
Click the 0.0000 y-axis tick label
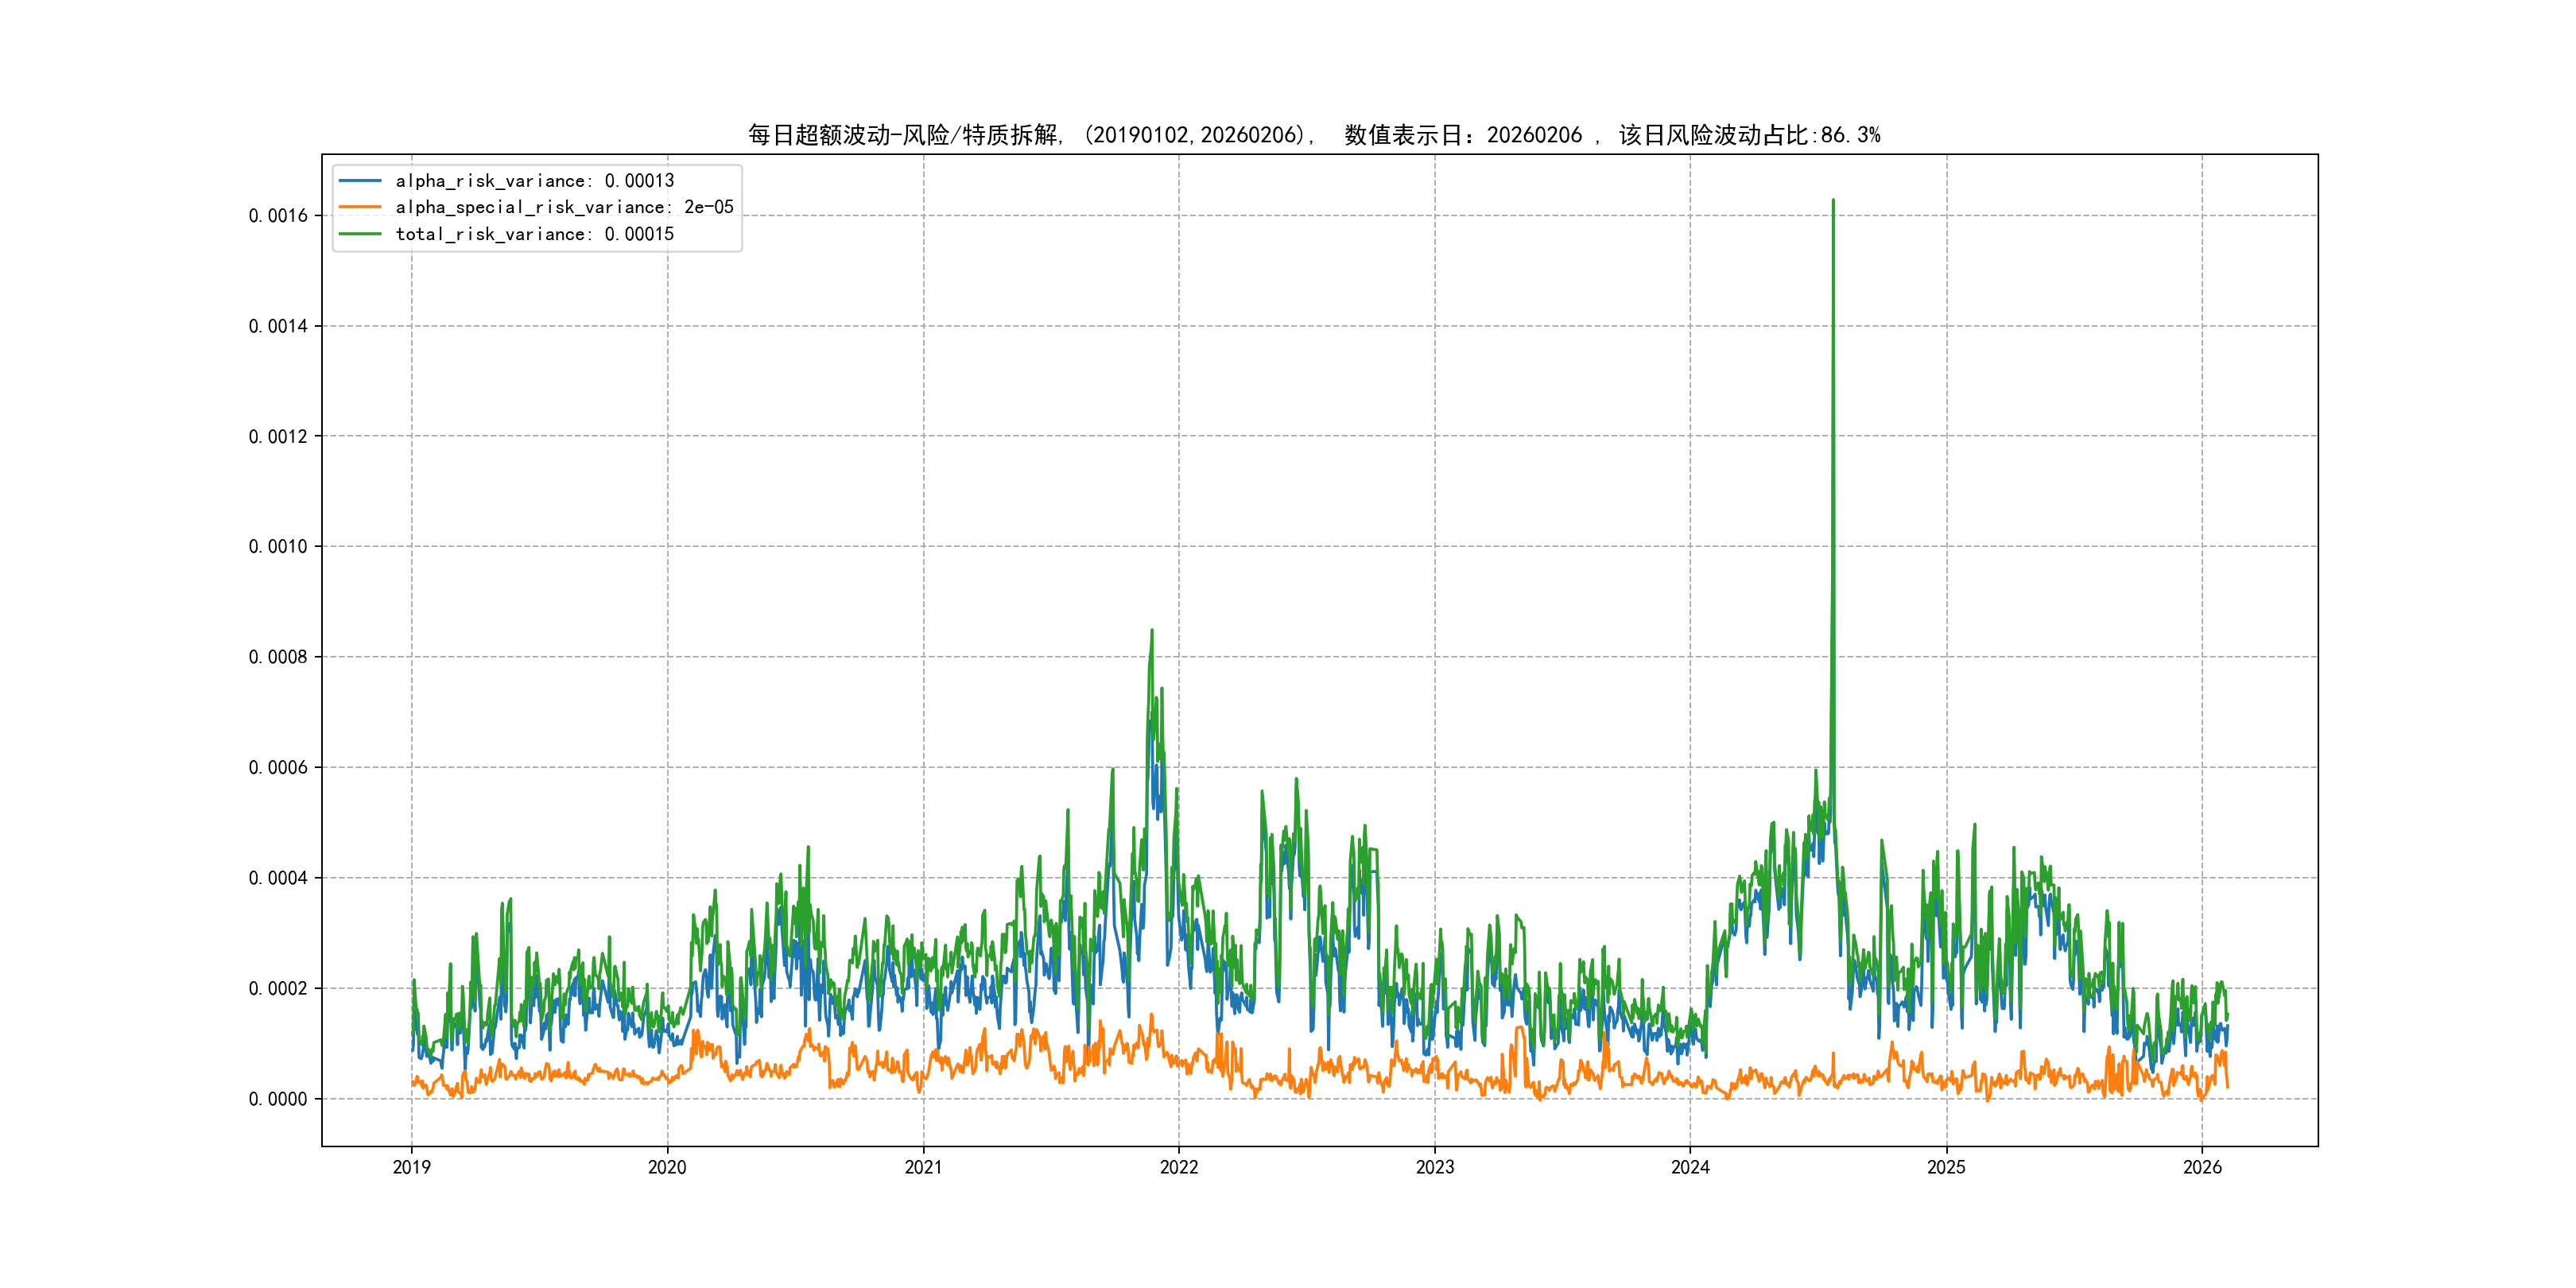coord(278,1099)
